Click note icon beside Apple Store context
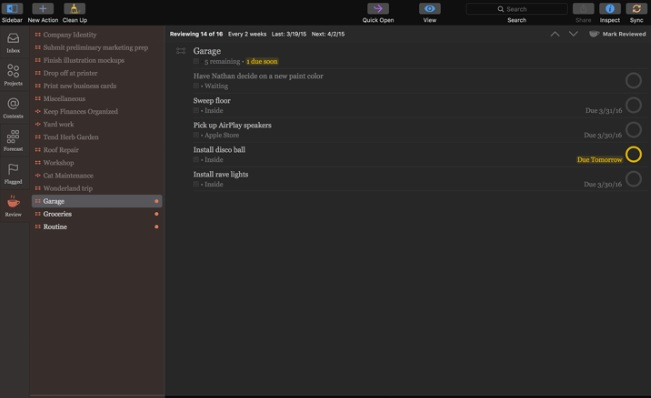This screenshot has height=398, width=651. click(x=196, y=135)
